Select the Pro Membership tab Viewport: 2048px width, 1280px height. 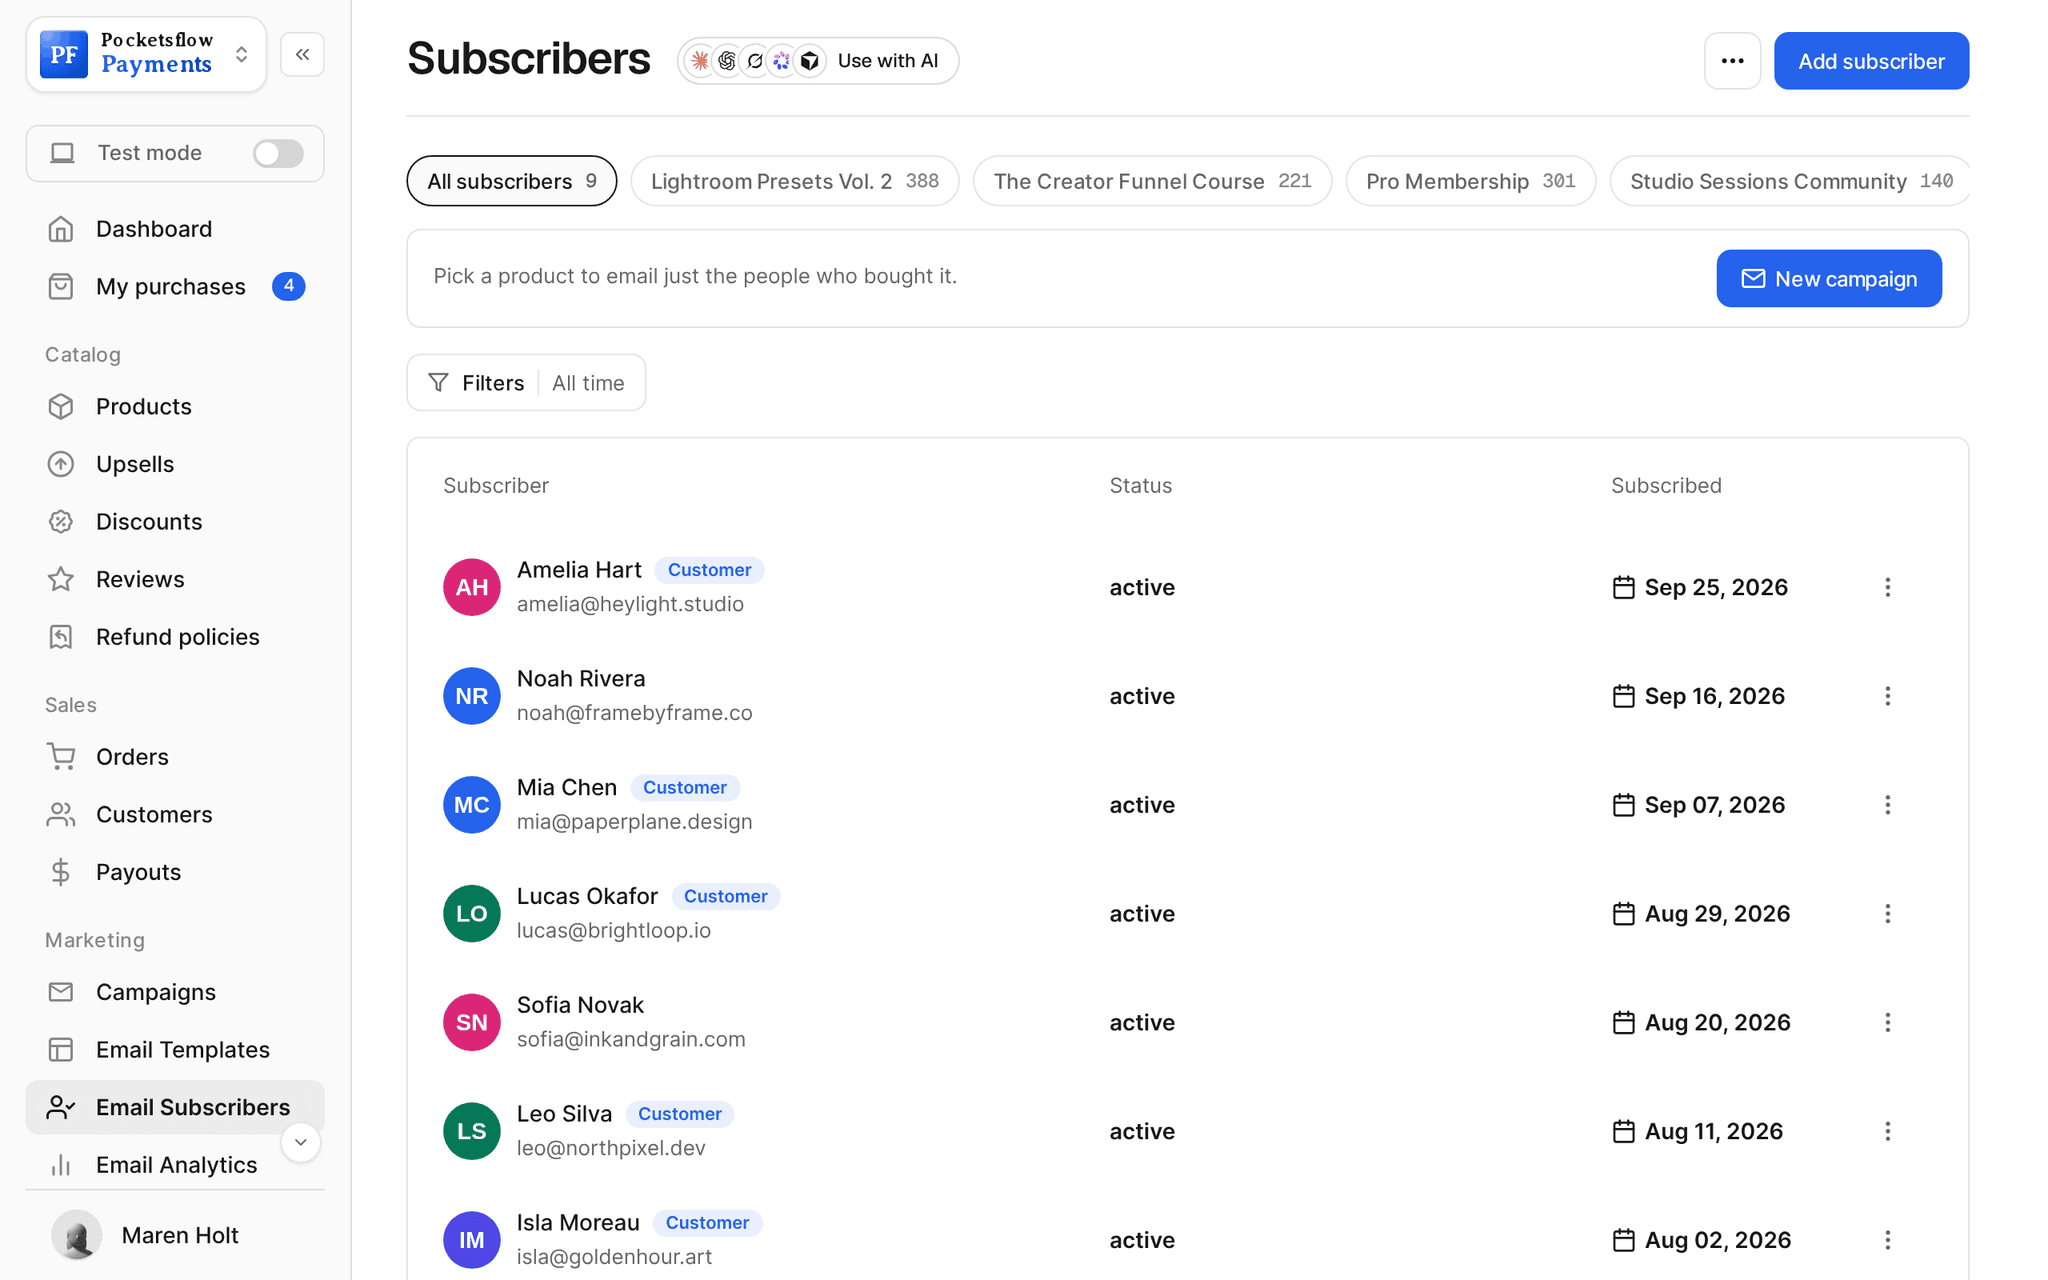[x=1470, y=181]
